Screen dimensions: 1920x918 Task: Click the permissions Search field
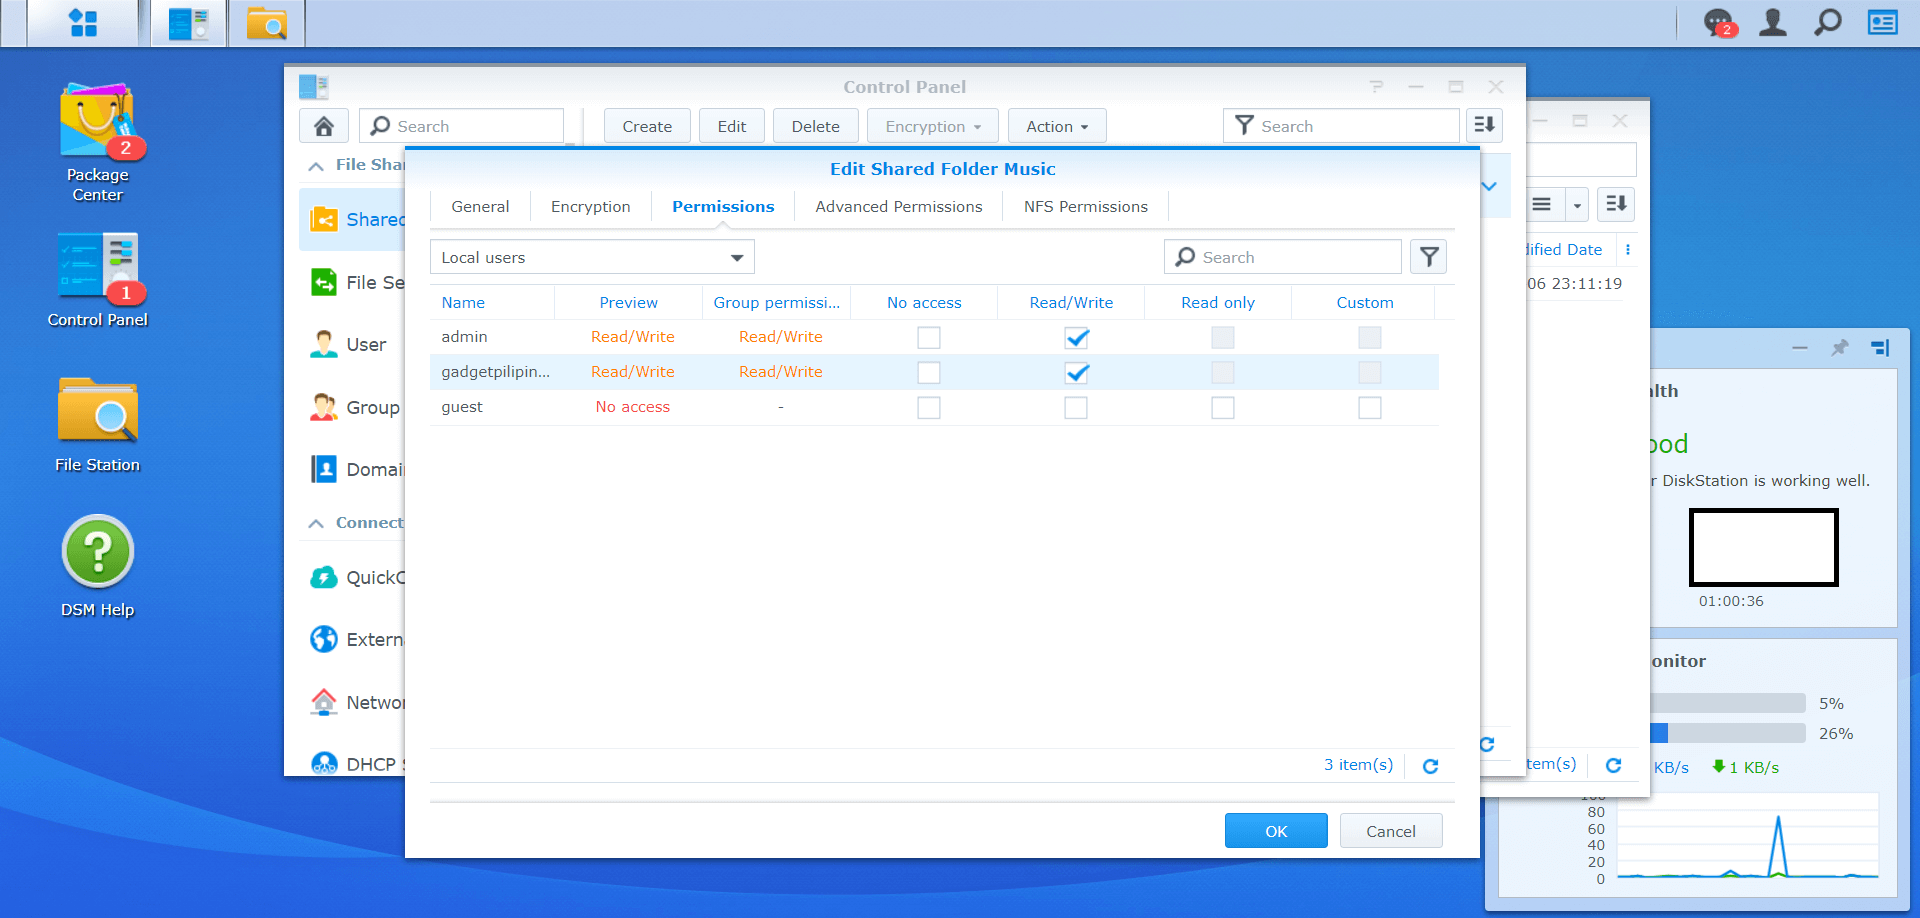click(x=1283, y=257)
